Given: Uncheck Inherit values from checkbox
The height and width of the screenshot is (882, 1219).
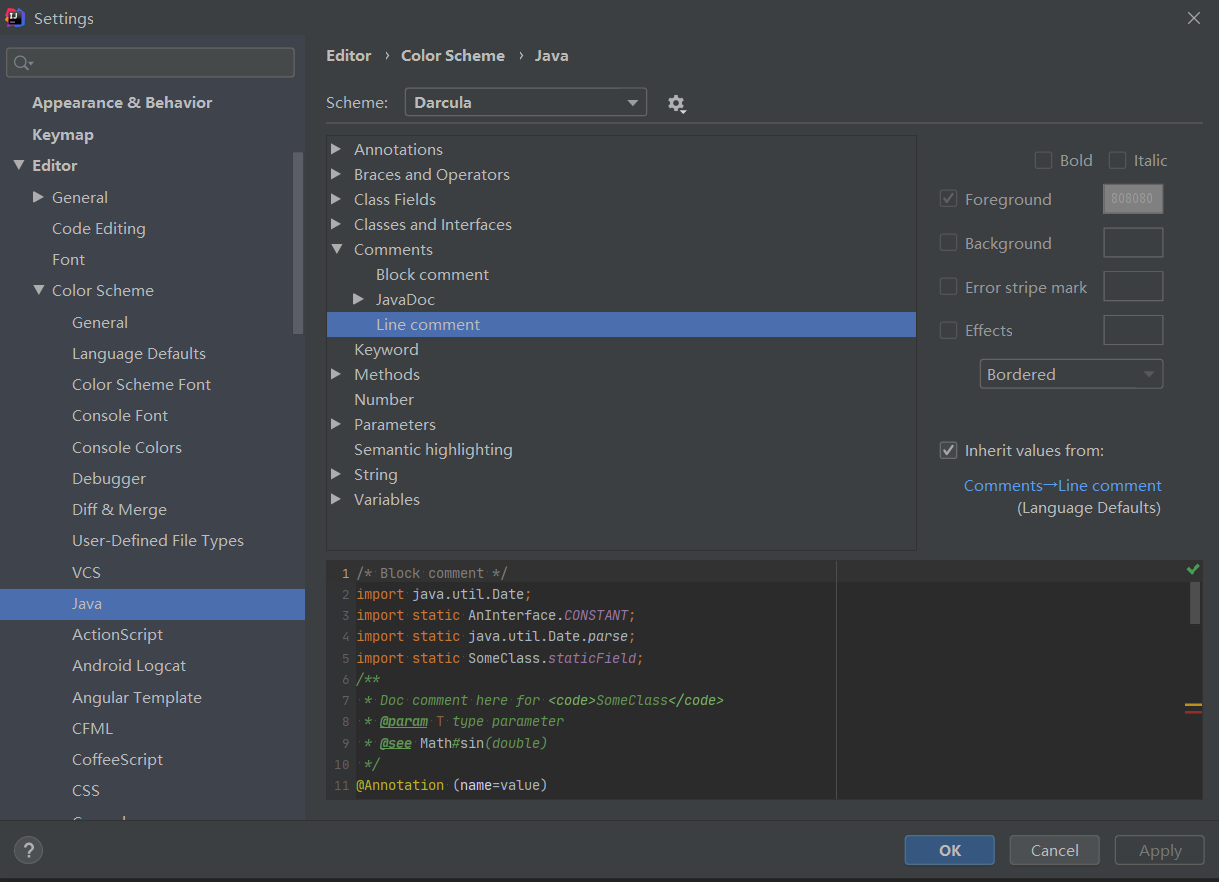Looking at the screenshot, I should 949,451.
